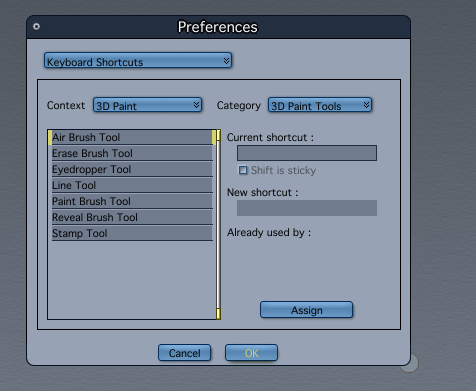
Task: Confirm preferences with the OK button
Action: (251, 353)
